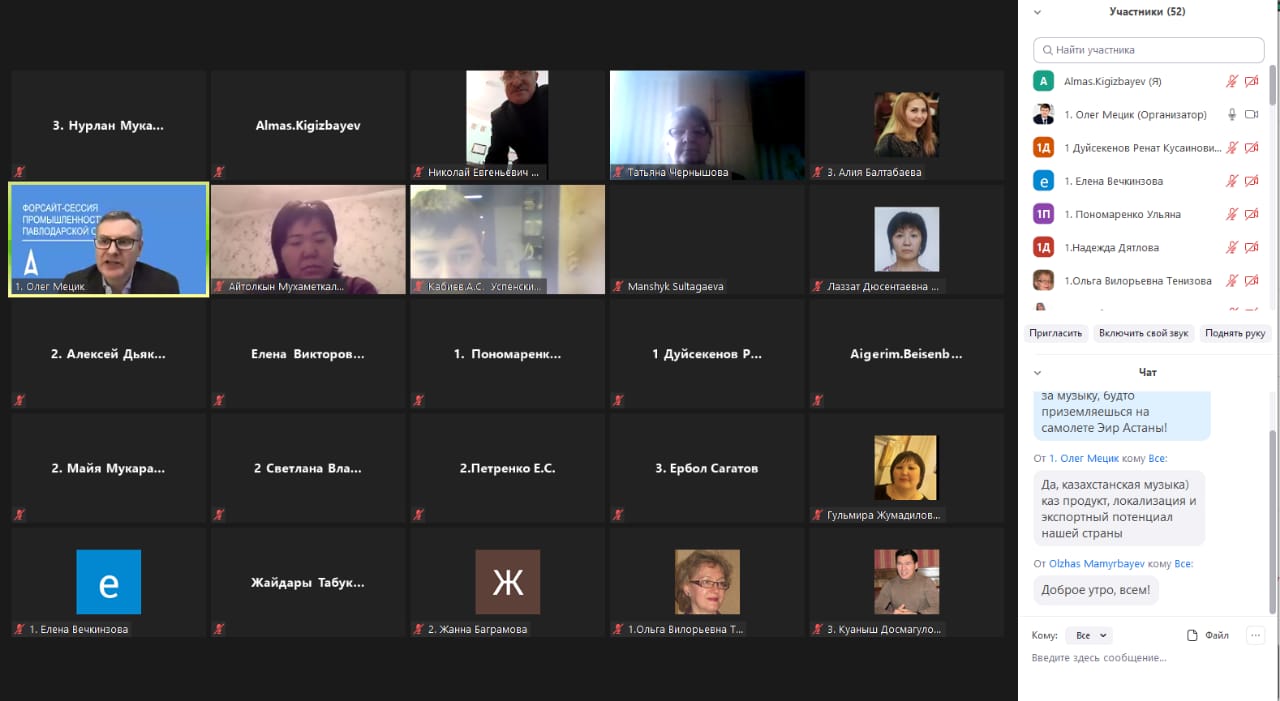
Task: Click Надежда Дятлова's camera-off icon in list
Action: click(1251, 247)
